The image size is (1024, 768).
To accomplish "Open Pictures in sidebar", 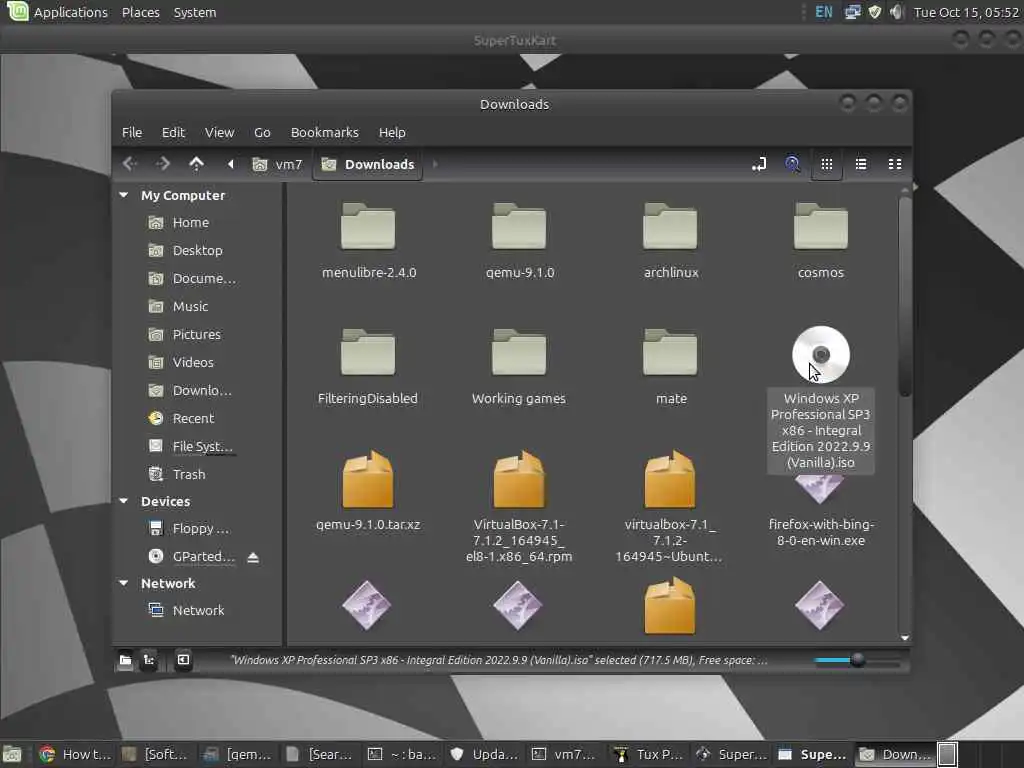I will [x=198, y=334].
